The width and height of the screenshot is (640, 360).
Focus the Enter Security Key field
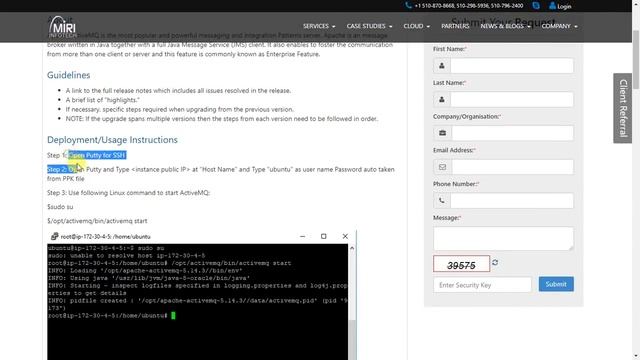pyautogui.click(x=482, y=285)
